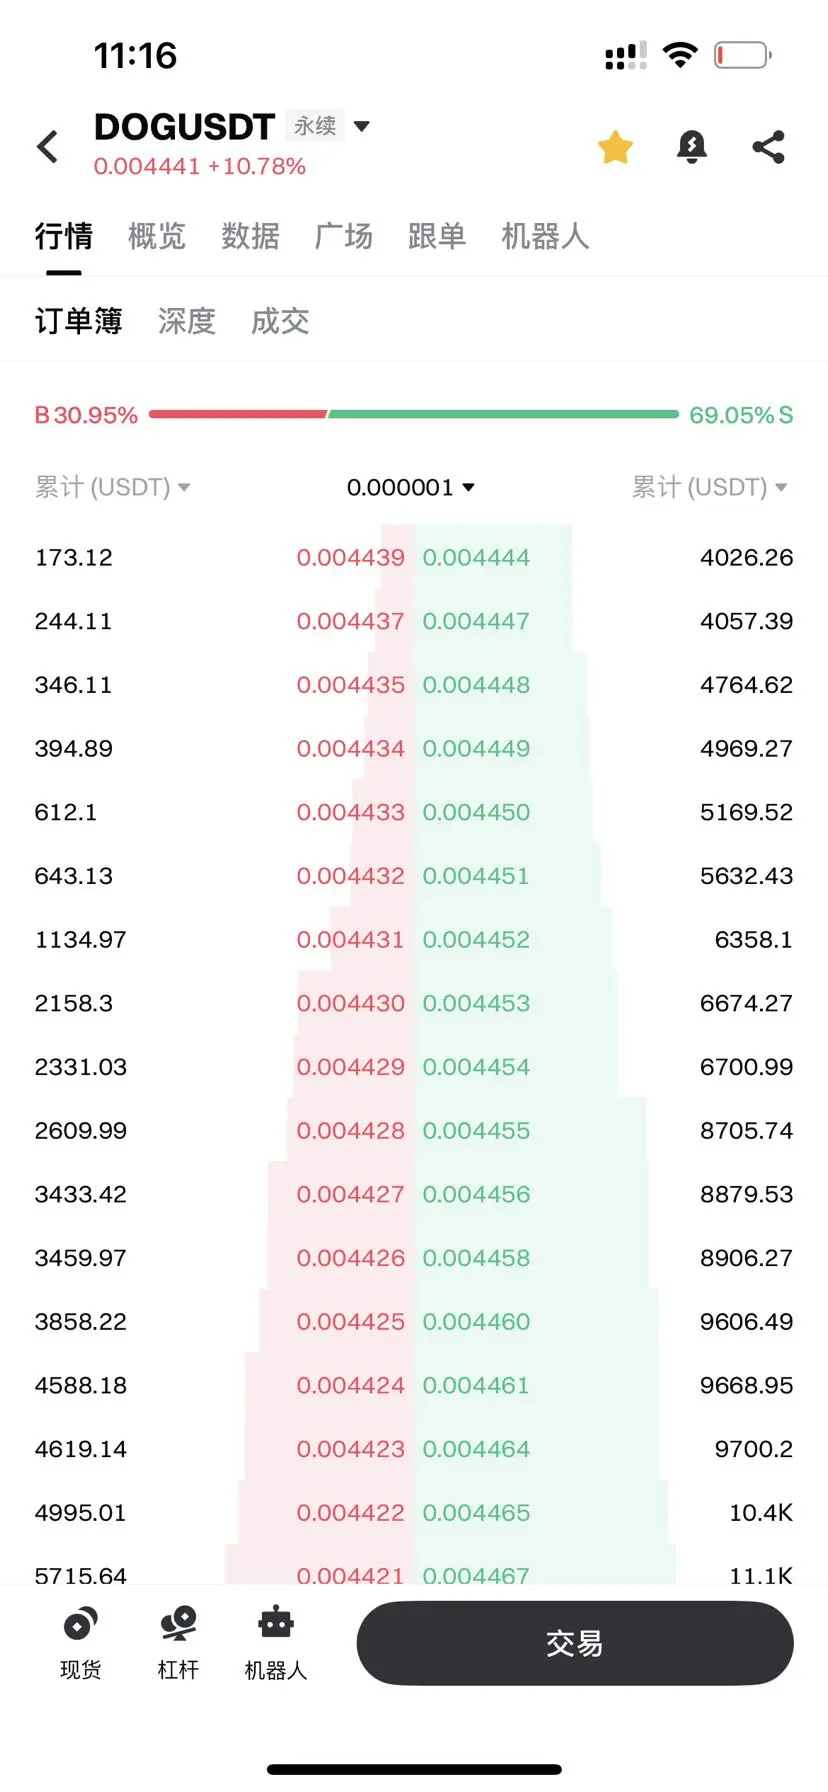Viewport: 828px width, 1792px height.
Task: Open the 0.000001 precision dropdown
Action: pyautogui.click(x=411, y=487)
